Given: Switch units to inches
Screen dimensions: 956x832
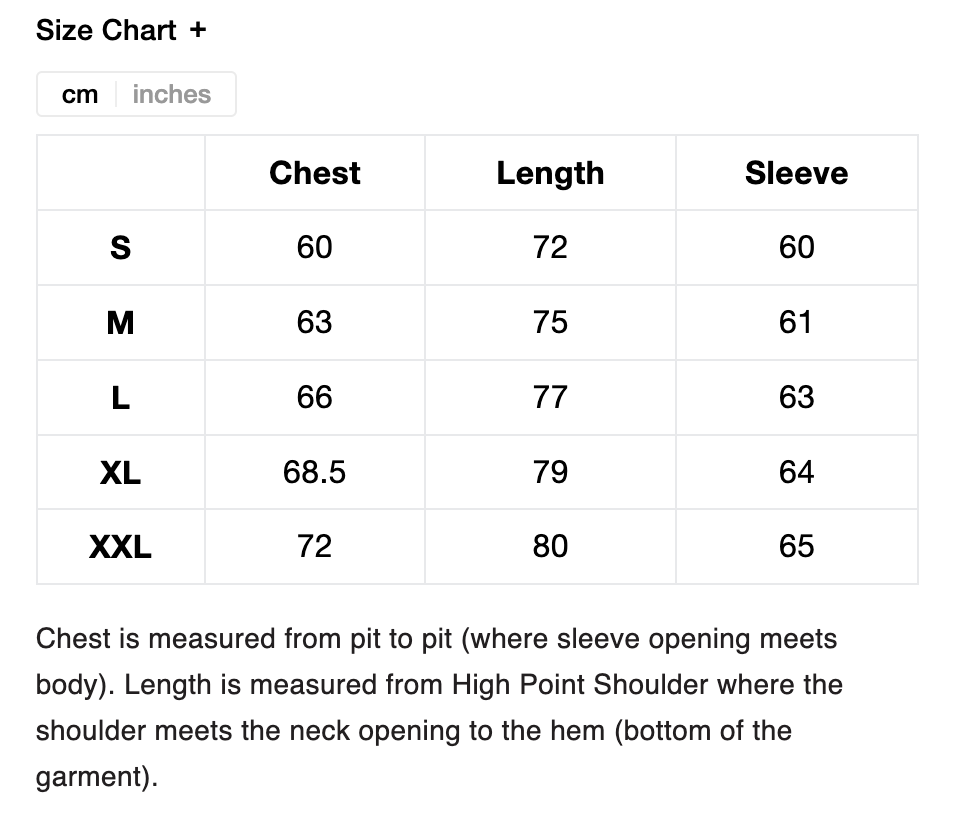Looking at the screenshot, I should [171, 95].
